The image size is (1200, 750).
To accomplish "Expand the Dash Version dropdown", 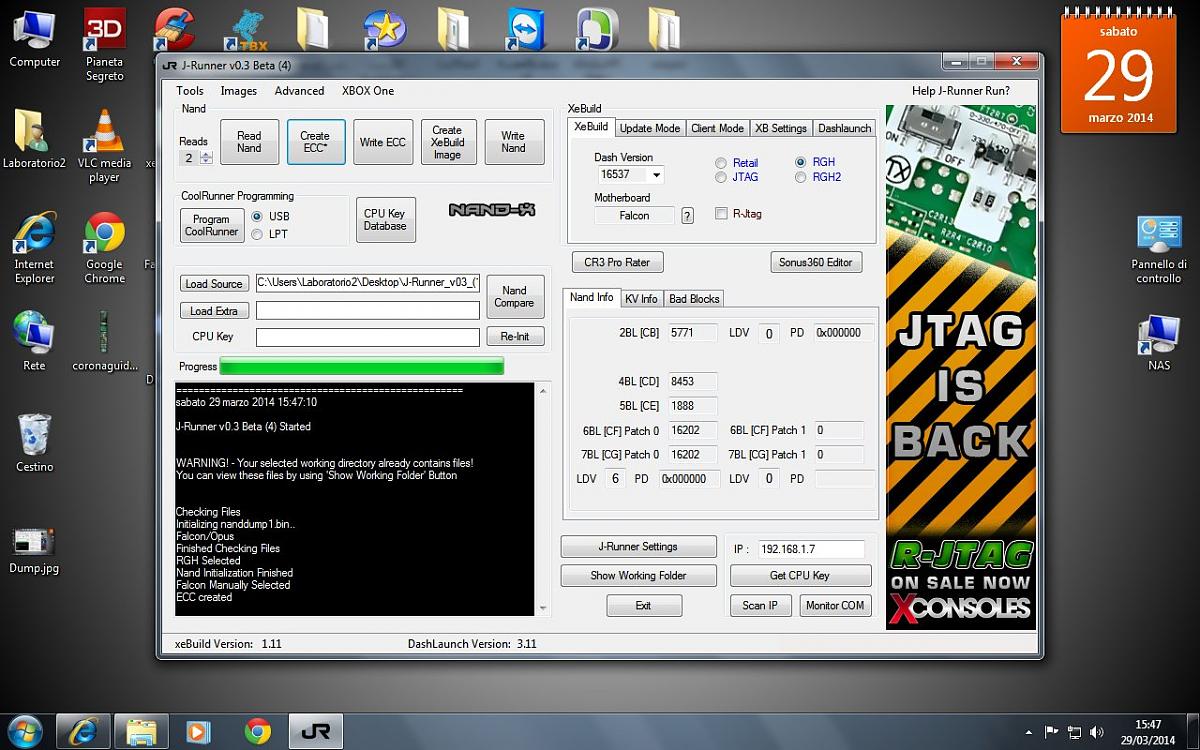I will pyautogui.click(x=656, y=175).
